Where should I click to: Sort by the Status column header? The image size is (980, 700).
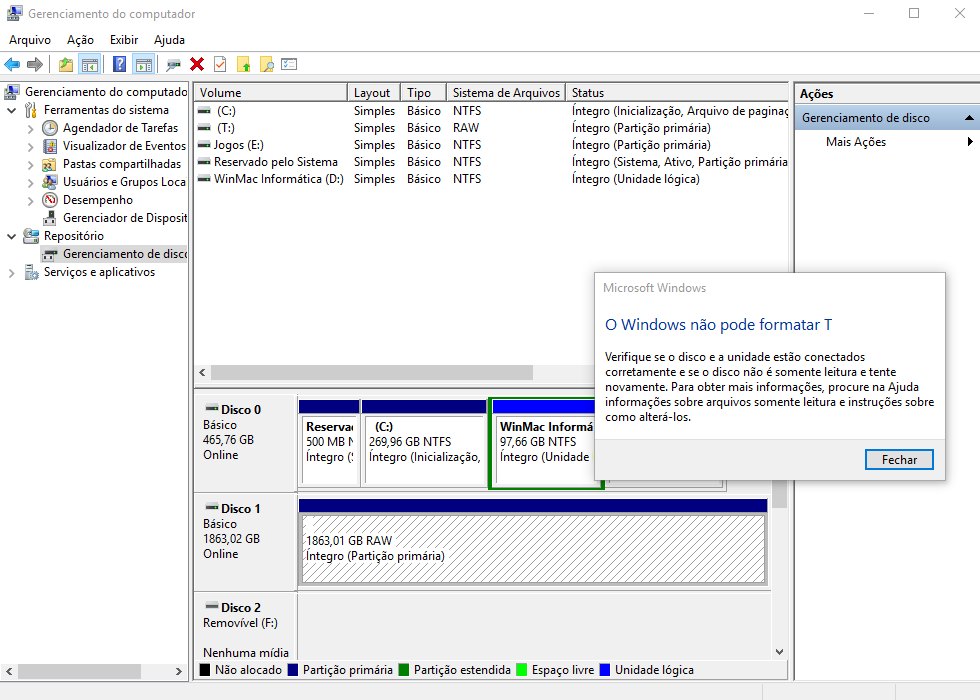click(x=677, y=92)
